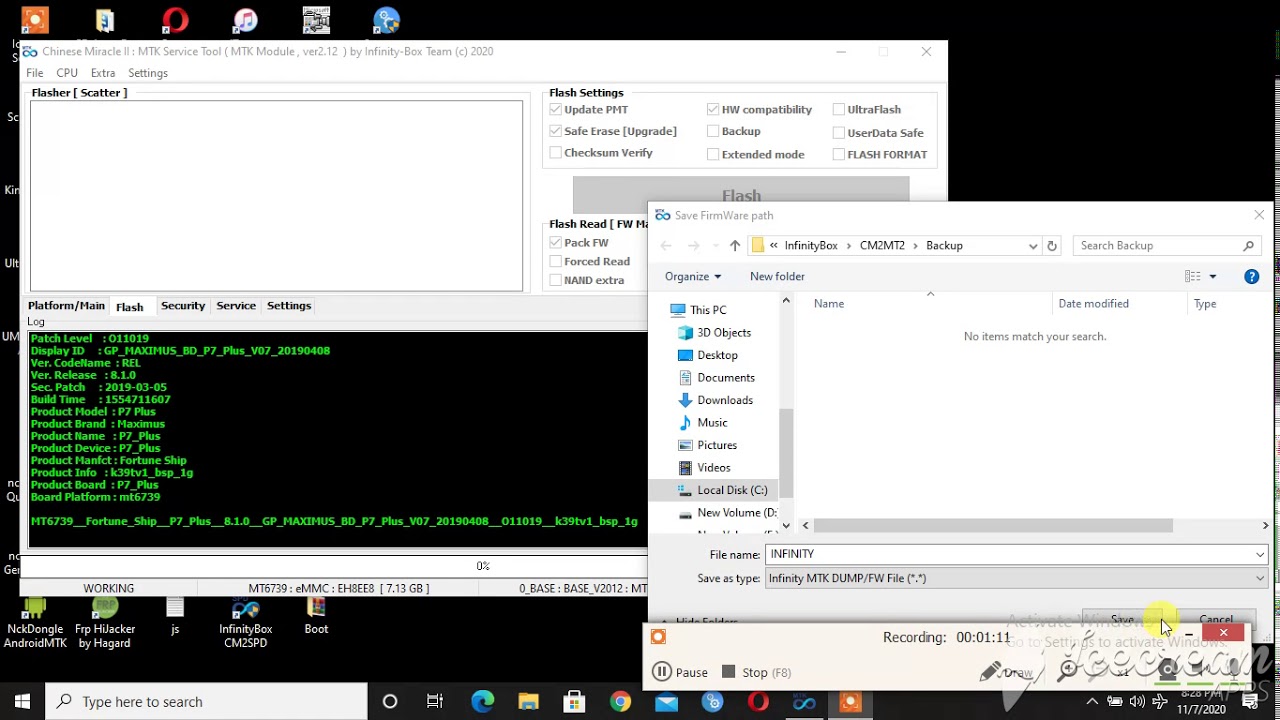Switch to the Security tab
The width and height of the screenshot is (1280, 720).
pyautogui.click(x=183, y=306)
